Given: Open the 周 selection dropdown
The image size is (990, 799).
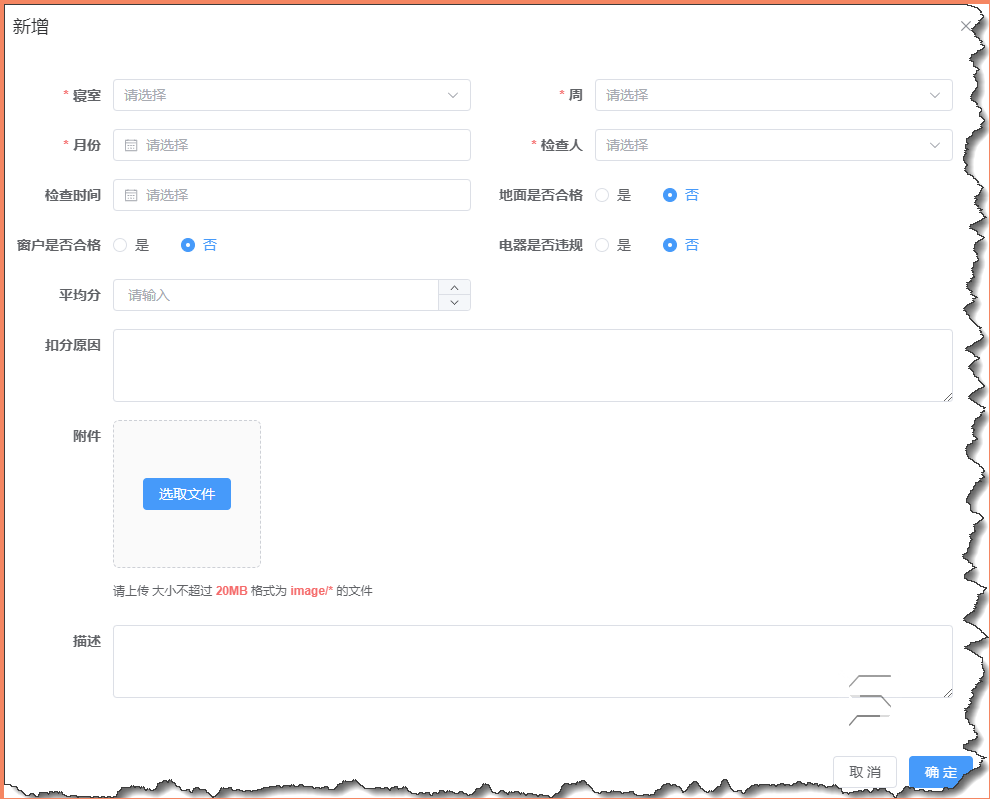Looking at the screenshot, I should point(770,94).
